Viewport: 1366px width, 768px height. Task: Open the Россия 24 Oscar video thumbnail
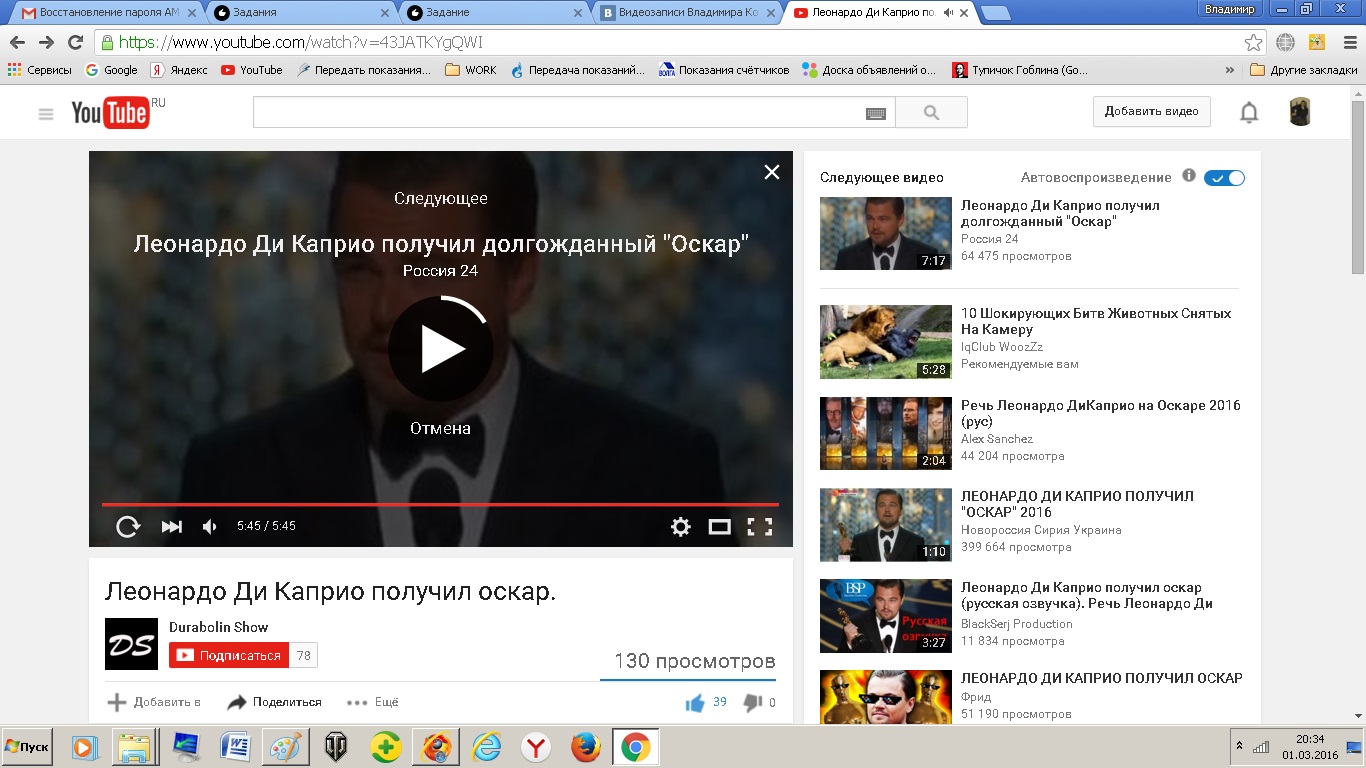pos(886,233)
